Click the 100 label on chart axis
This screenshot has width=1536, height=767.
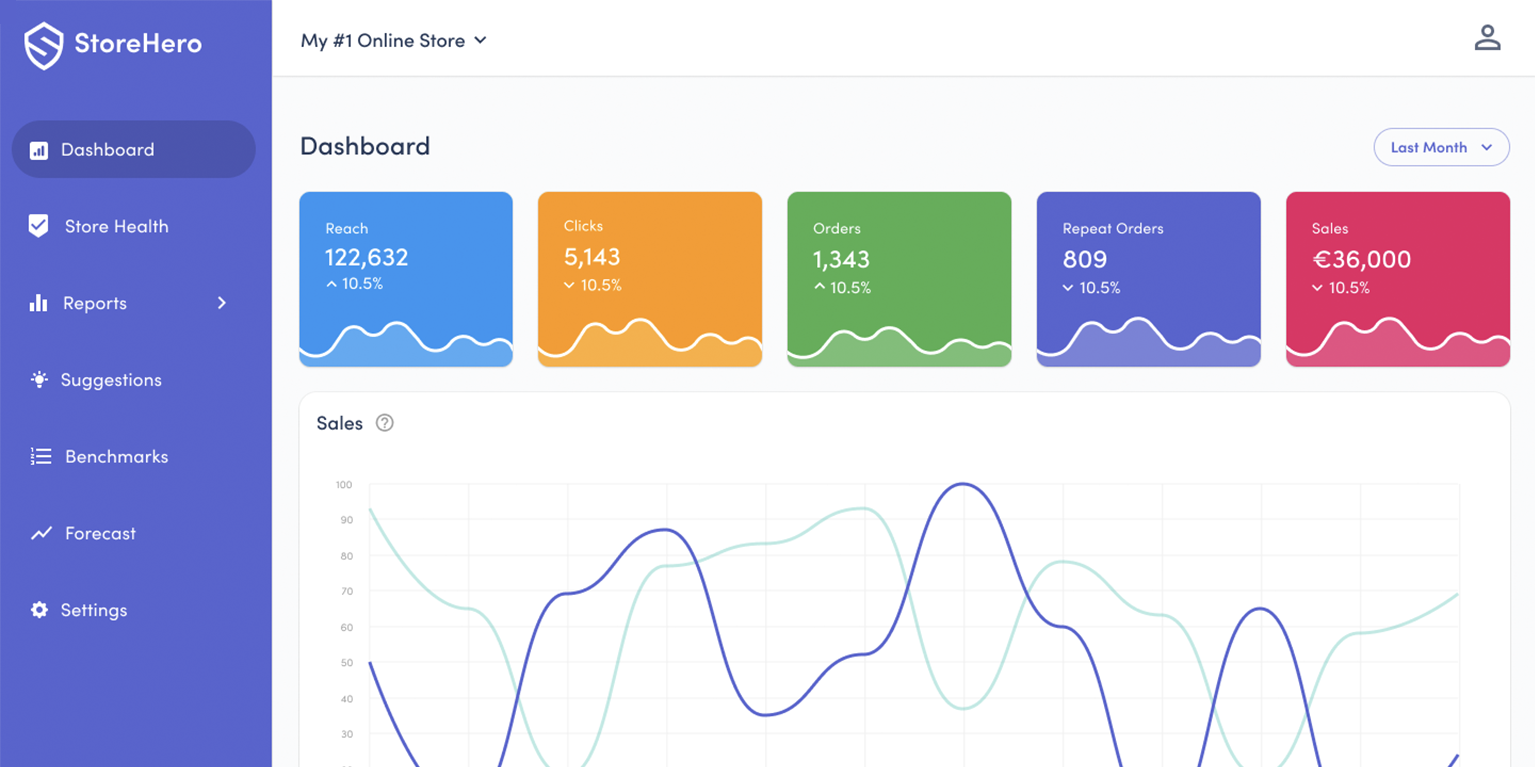point(344,485)
